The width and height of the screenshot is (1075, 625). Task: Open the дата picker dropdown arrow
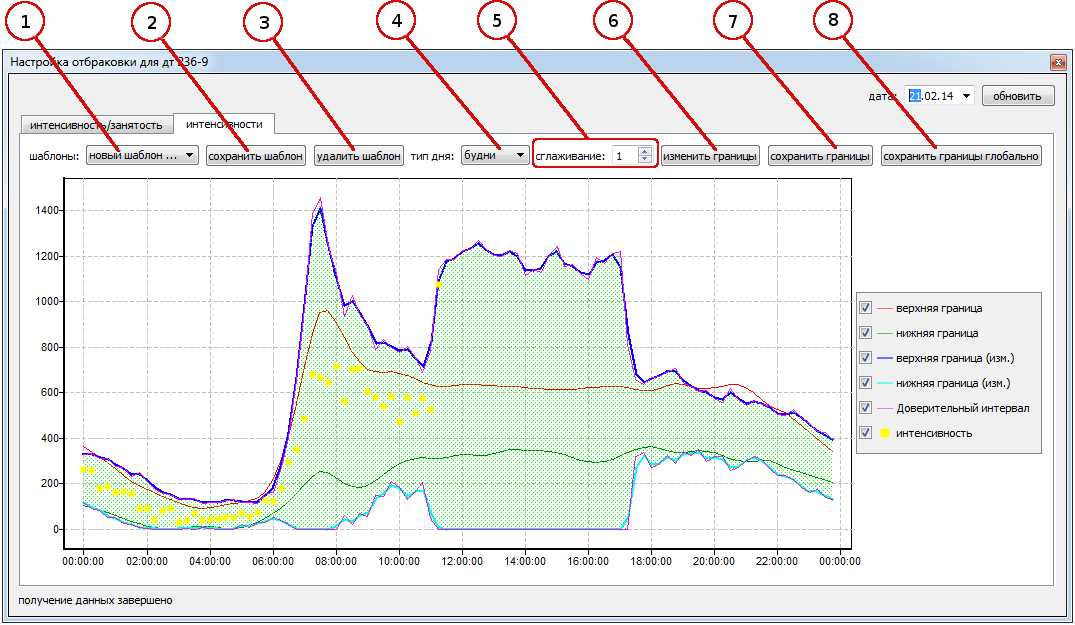966,96
